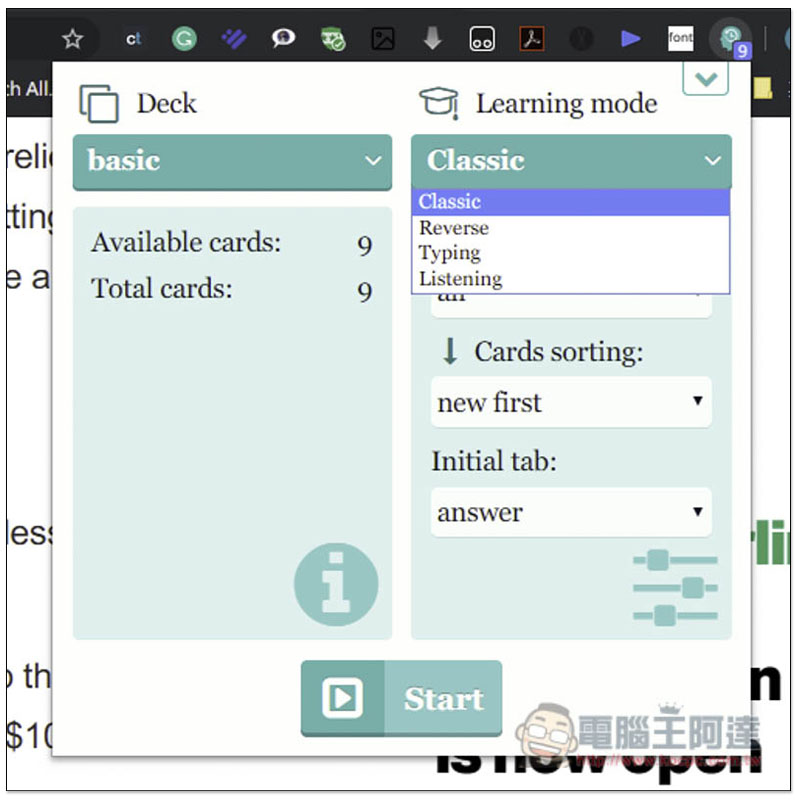Click the bookmark star icon
The height and width of the screenshot is (800, 797).
tap(72, 39)
